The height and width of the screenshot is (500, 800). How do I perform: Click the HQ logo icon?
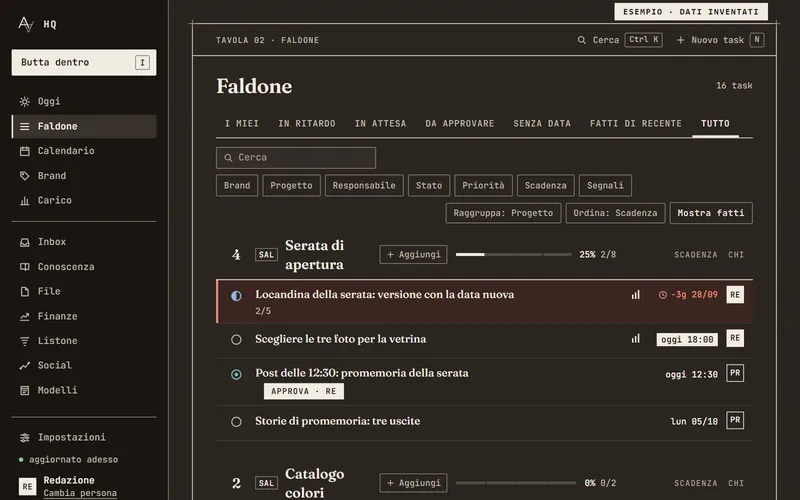(26, 24)
